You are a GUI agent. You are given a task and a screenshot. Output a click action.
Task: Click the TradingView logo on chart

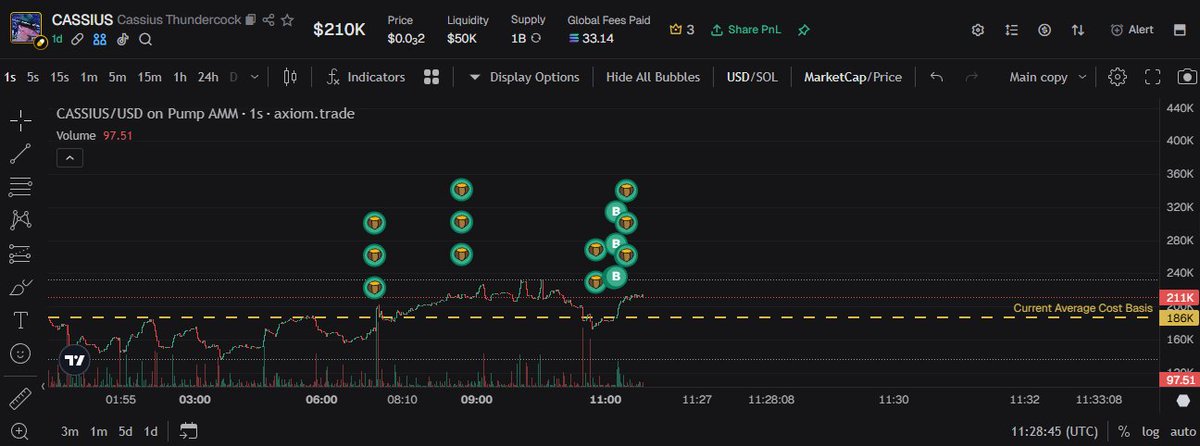[74, 359]
